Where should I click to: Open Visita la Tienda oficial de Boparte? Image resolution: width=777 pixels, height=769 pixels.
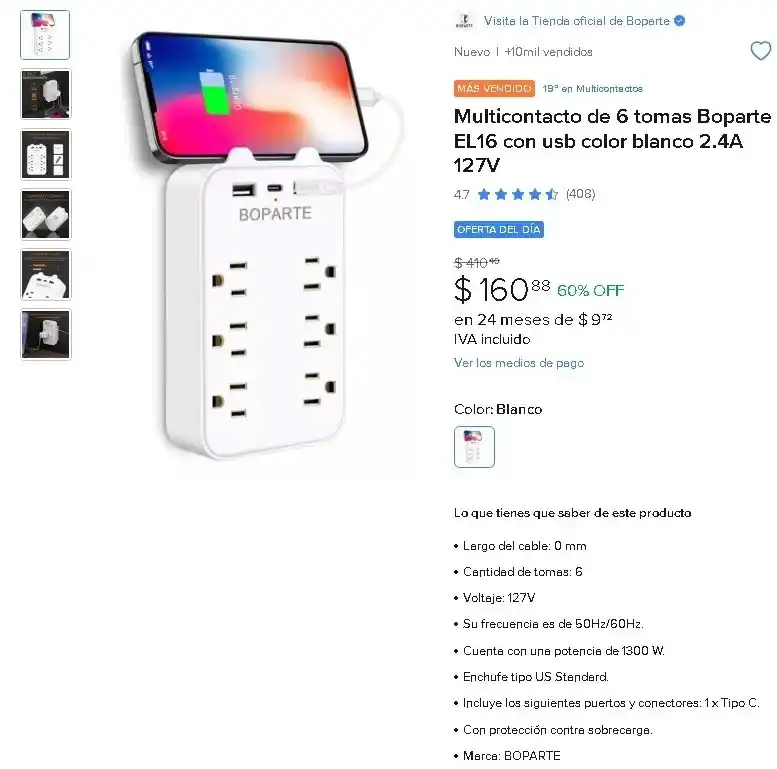click(577, 21)
